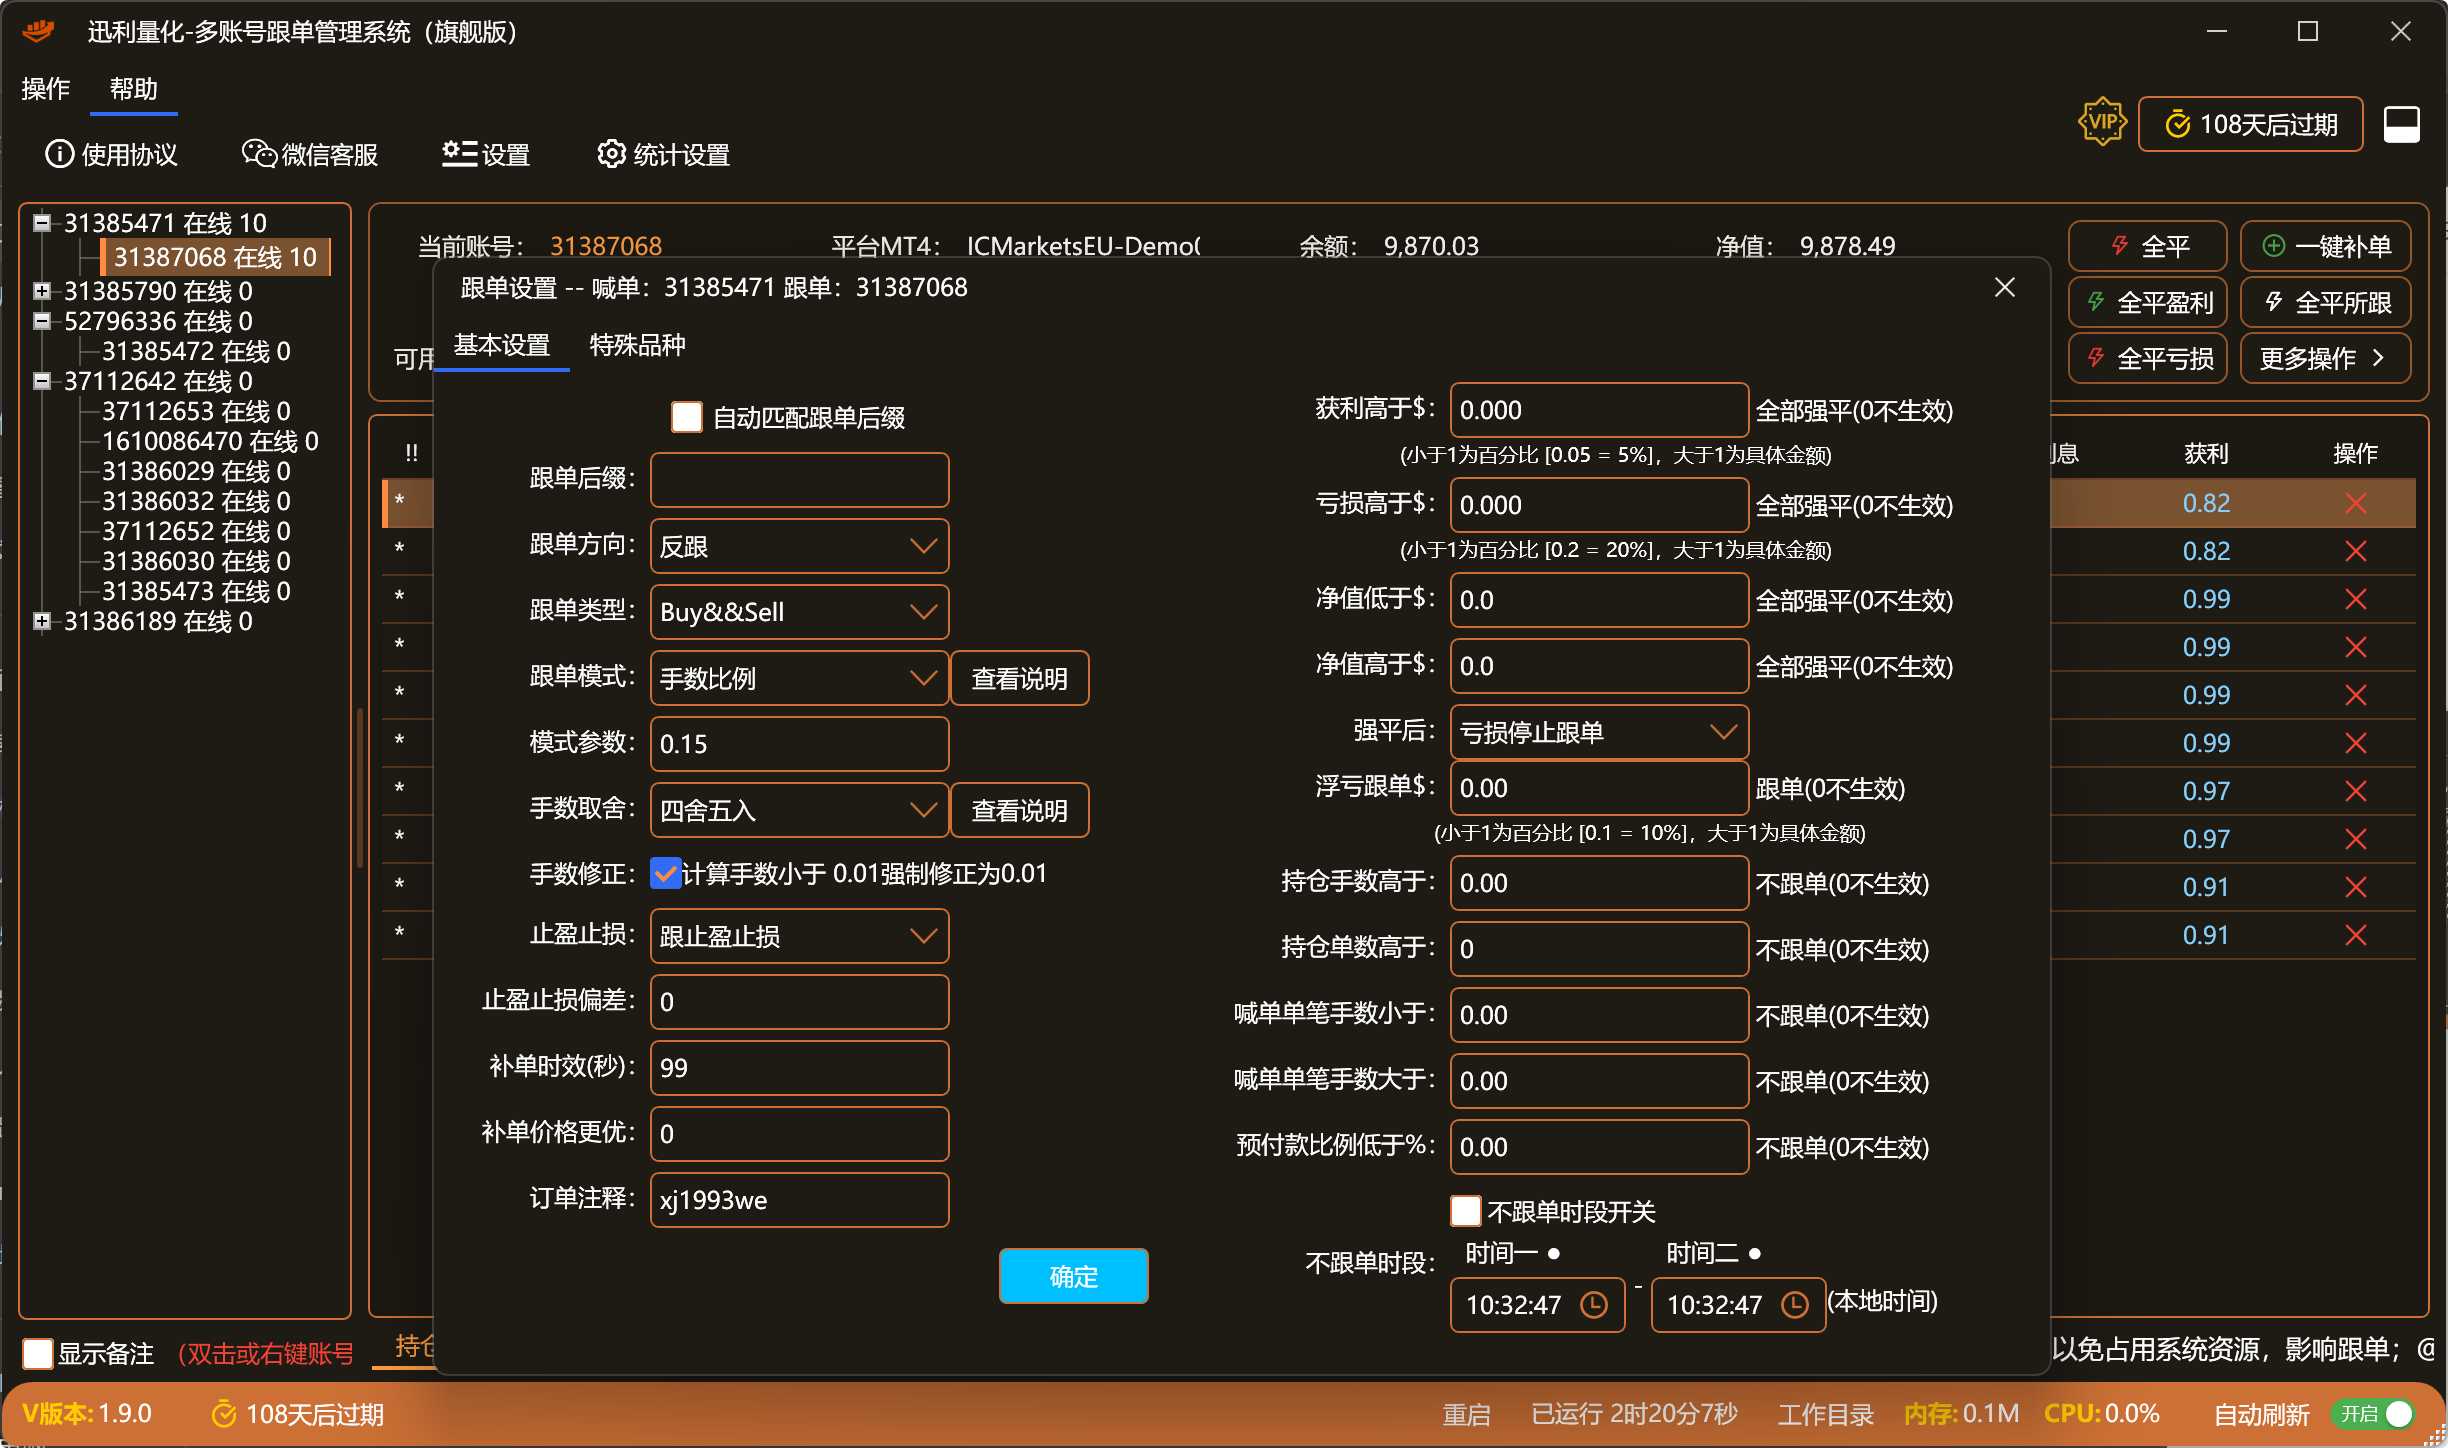
Task: Expand the 31385790 account tree node
Action: click(x=42, y=291)
